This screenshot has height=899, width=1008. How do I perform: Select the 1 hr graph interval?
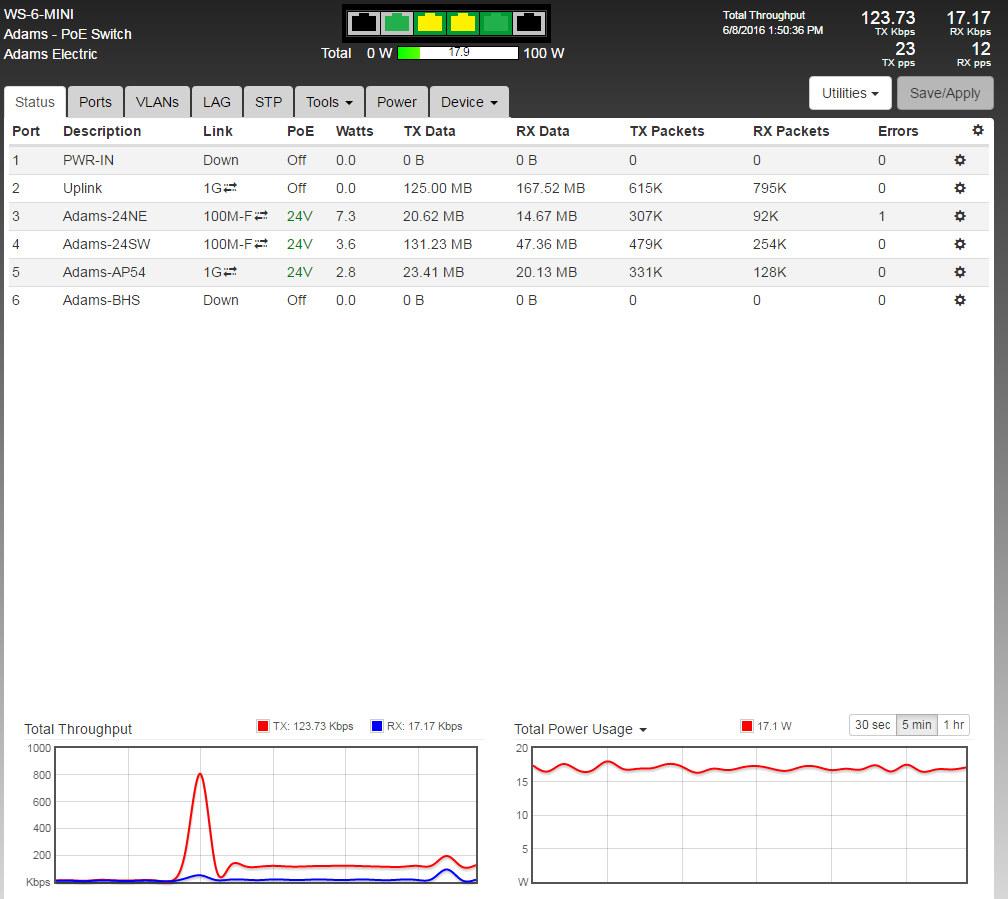953,725
